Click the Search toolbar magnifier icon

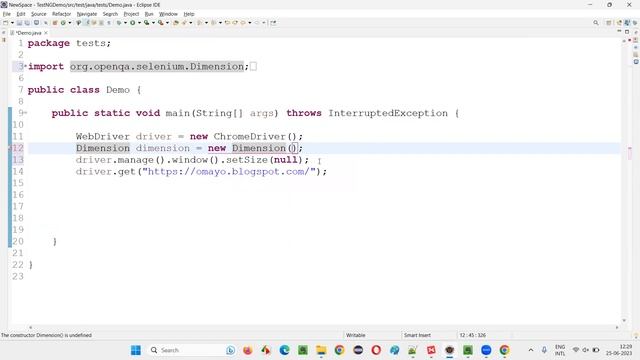coord(596,23)
